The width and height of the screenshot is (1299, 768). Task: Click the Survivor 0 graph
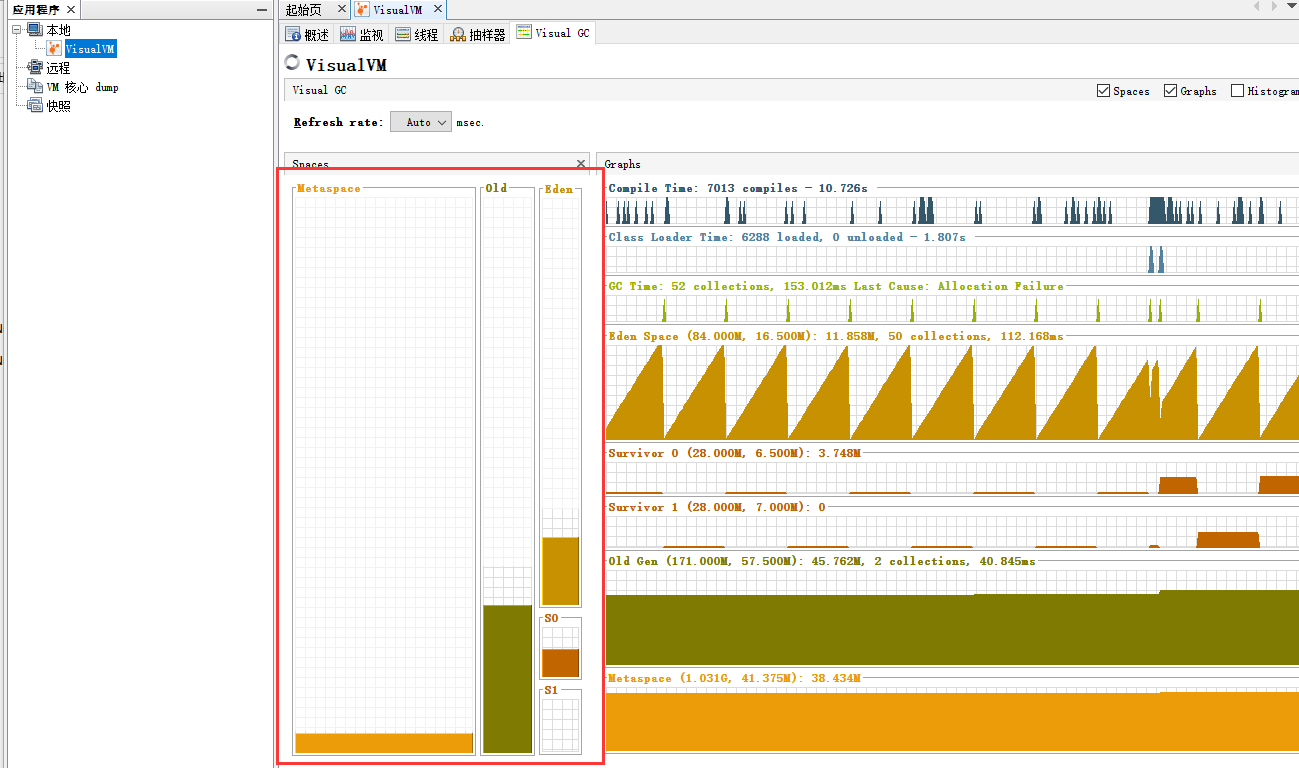pyautogui.click(x=952, y=478)
